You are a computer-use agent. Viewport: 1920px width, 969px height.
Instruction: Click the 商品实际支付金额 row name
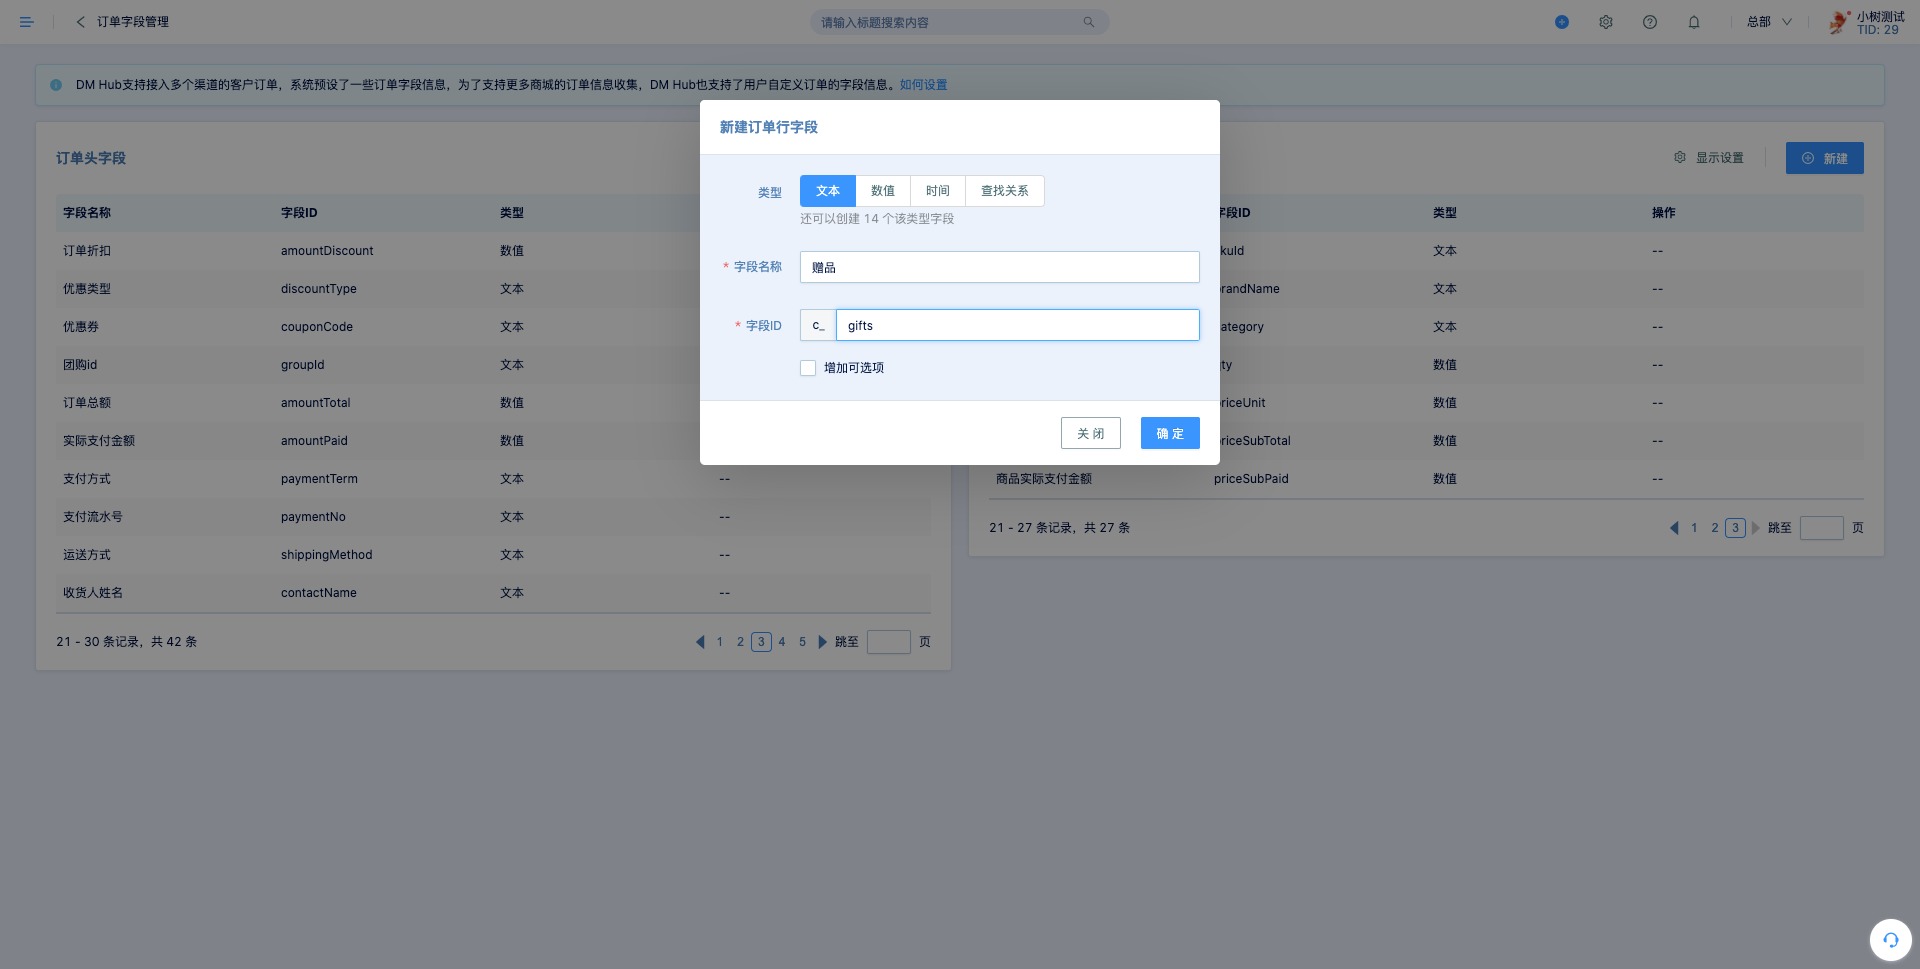(1044, 479)
